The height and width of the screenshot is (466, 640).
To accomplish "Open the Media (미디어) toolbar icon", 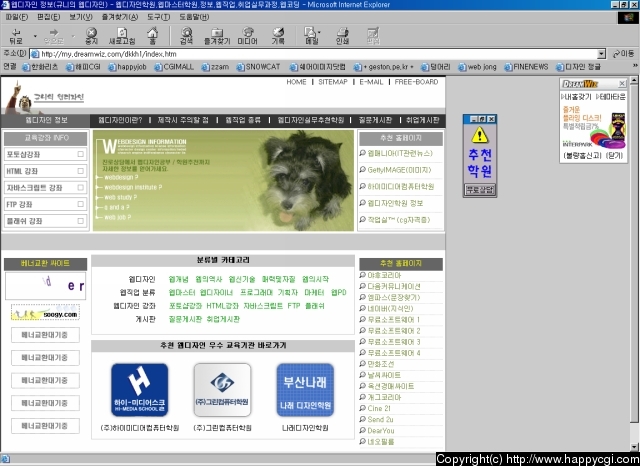I will click(247, 36).
